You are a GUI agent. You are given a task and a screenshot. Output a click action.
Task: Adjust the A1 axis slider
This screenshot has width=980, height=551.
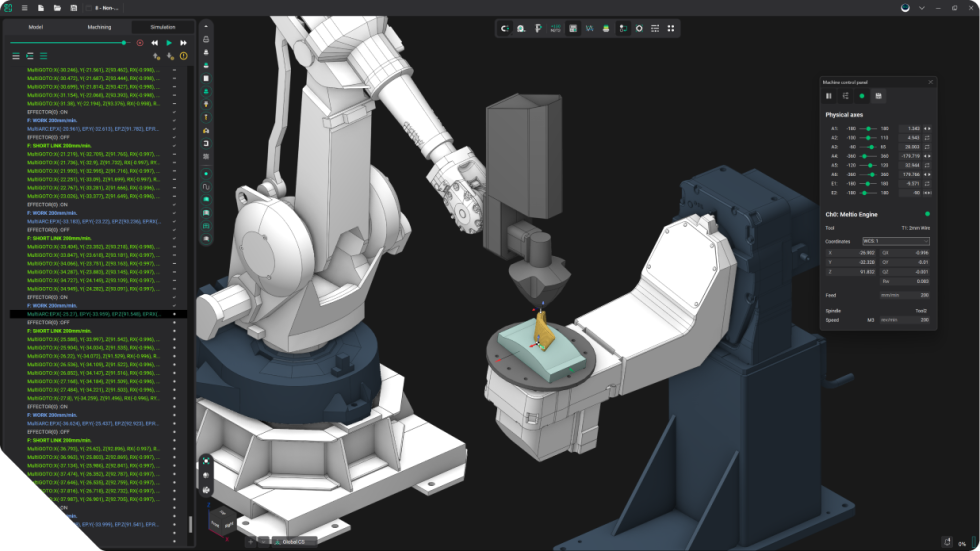(x=868, y=129)
